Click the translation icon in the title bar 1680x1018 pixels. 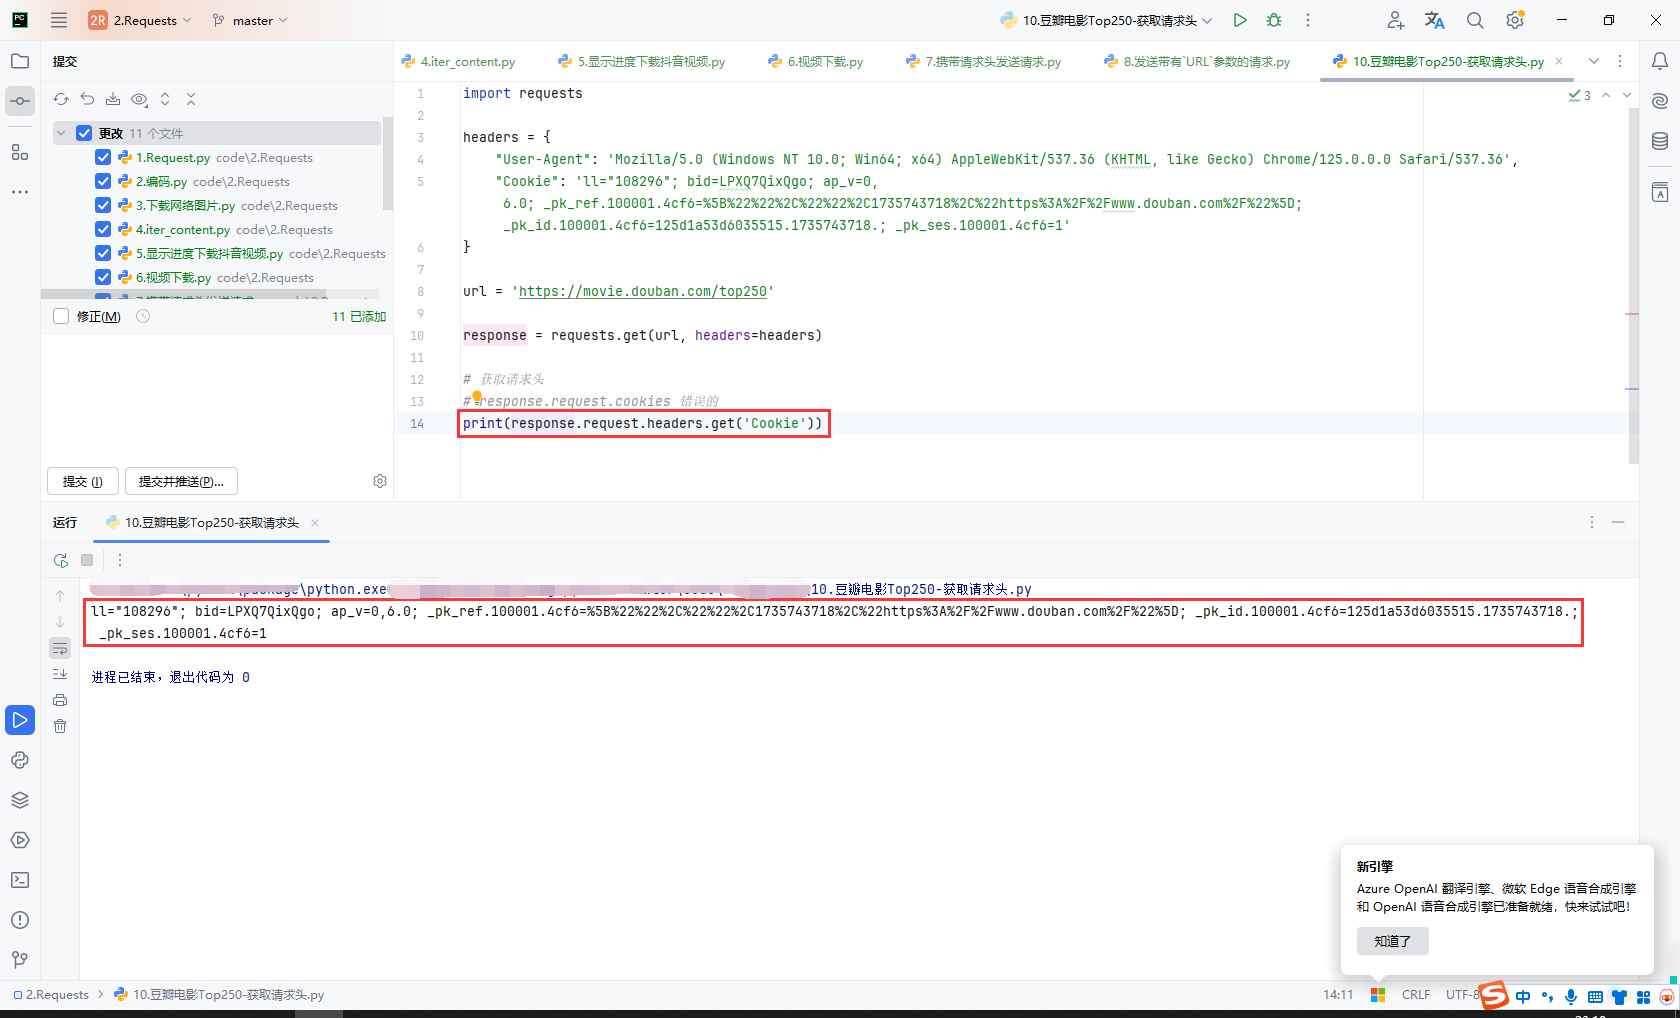(1435, 20)
